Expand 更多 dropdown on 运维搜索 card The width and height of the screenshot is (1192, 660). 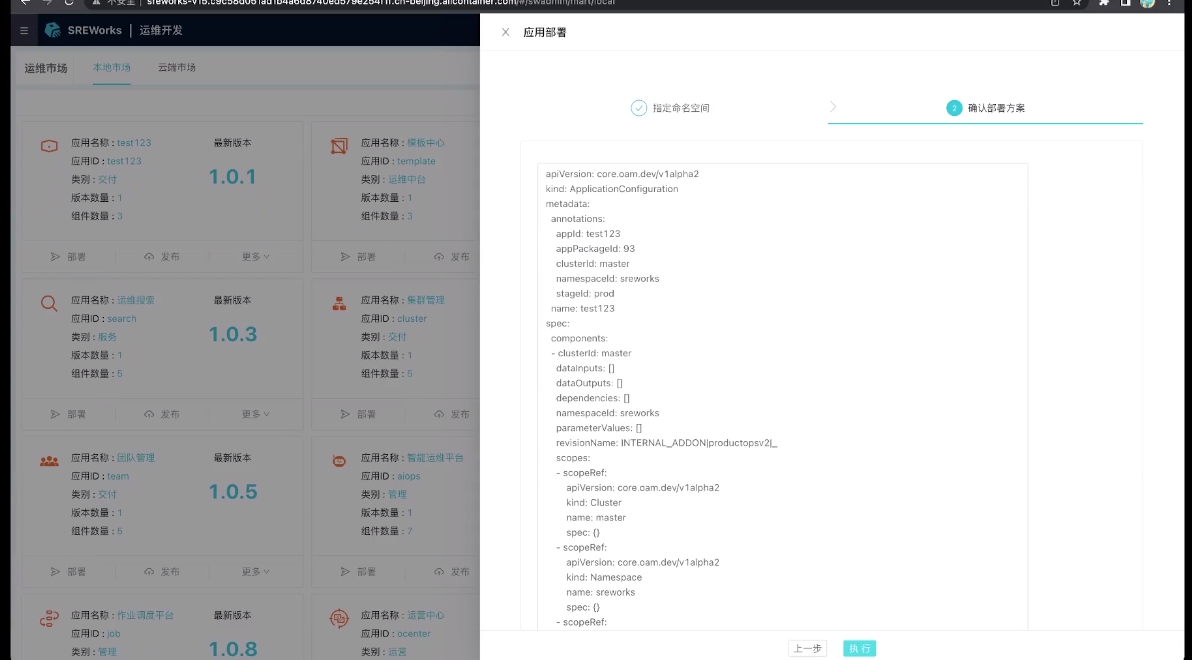click(x=255, y=414)
